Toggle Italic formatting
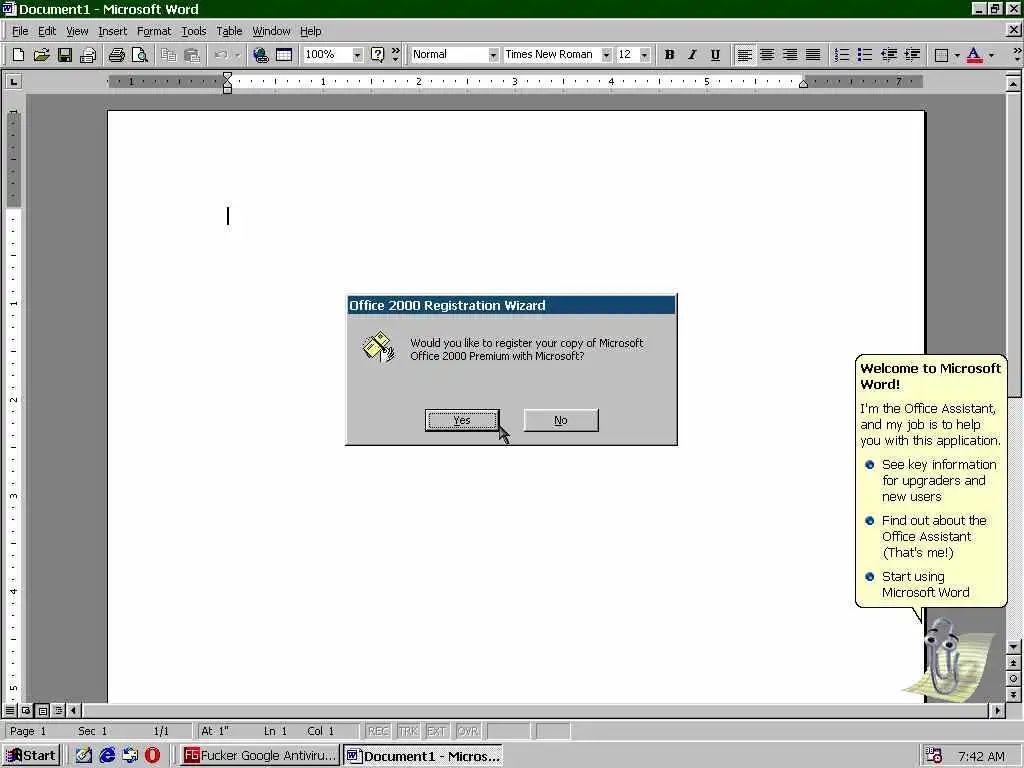 point(692,55)
